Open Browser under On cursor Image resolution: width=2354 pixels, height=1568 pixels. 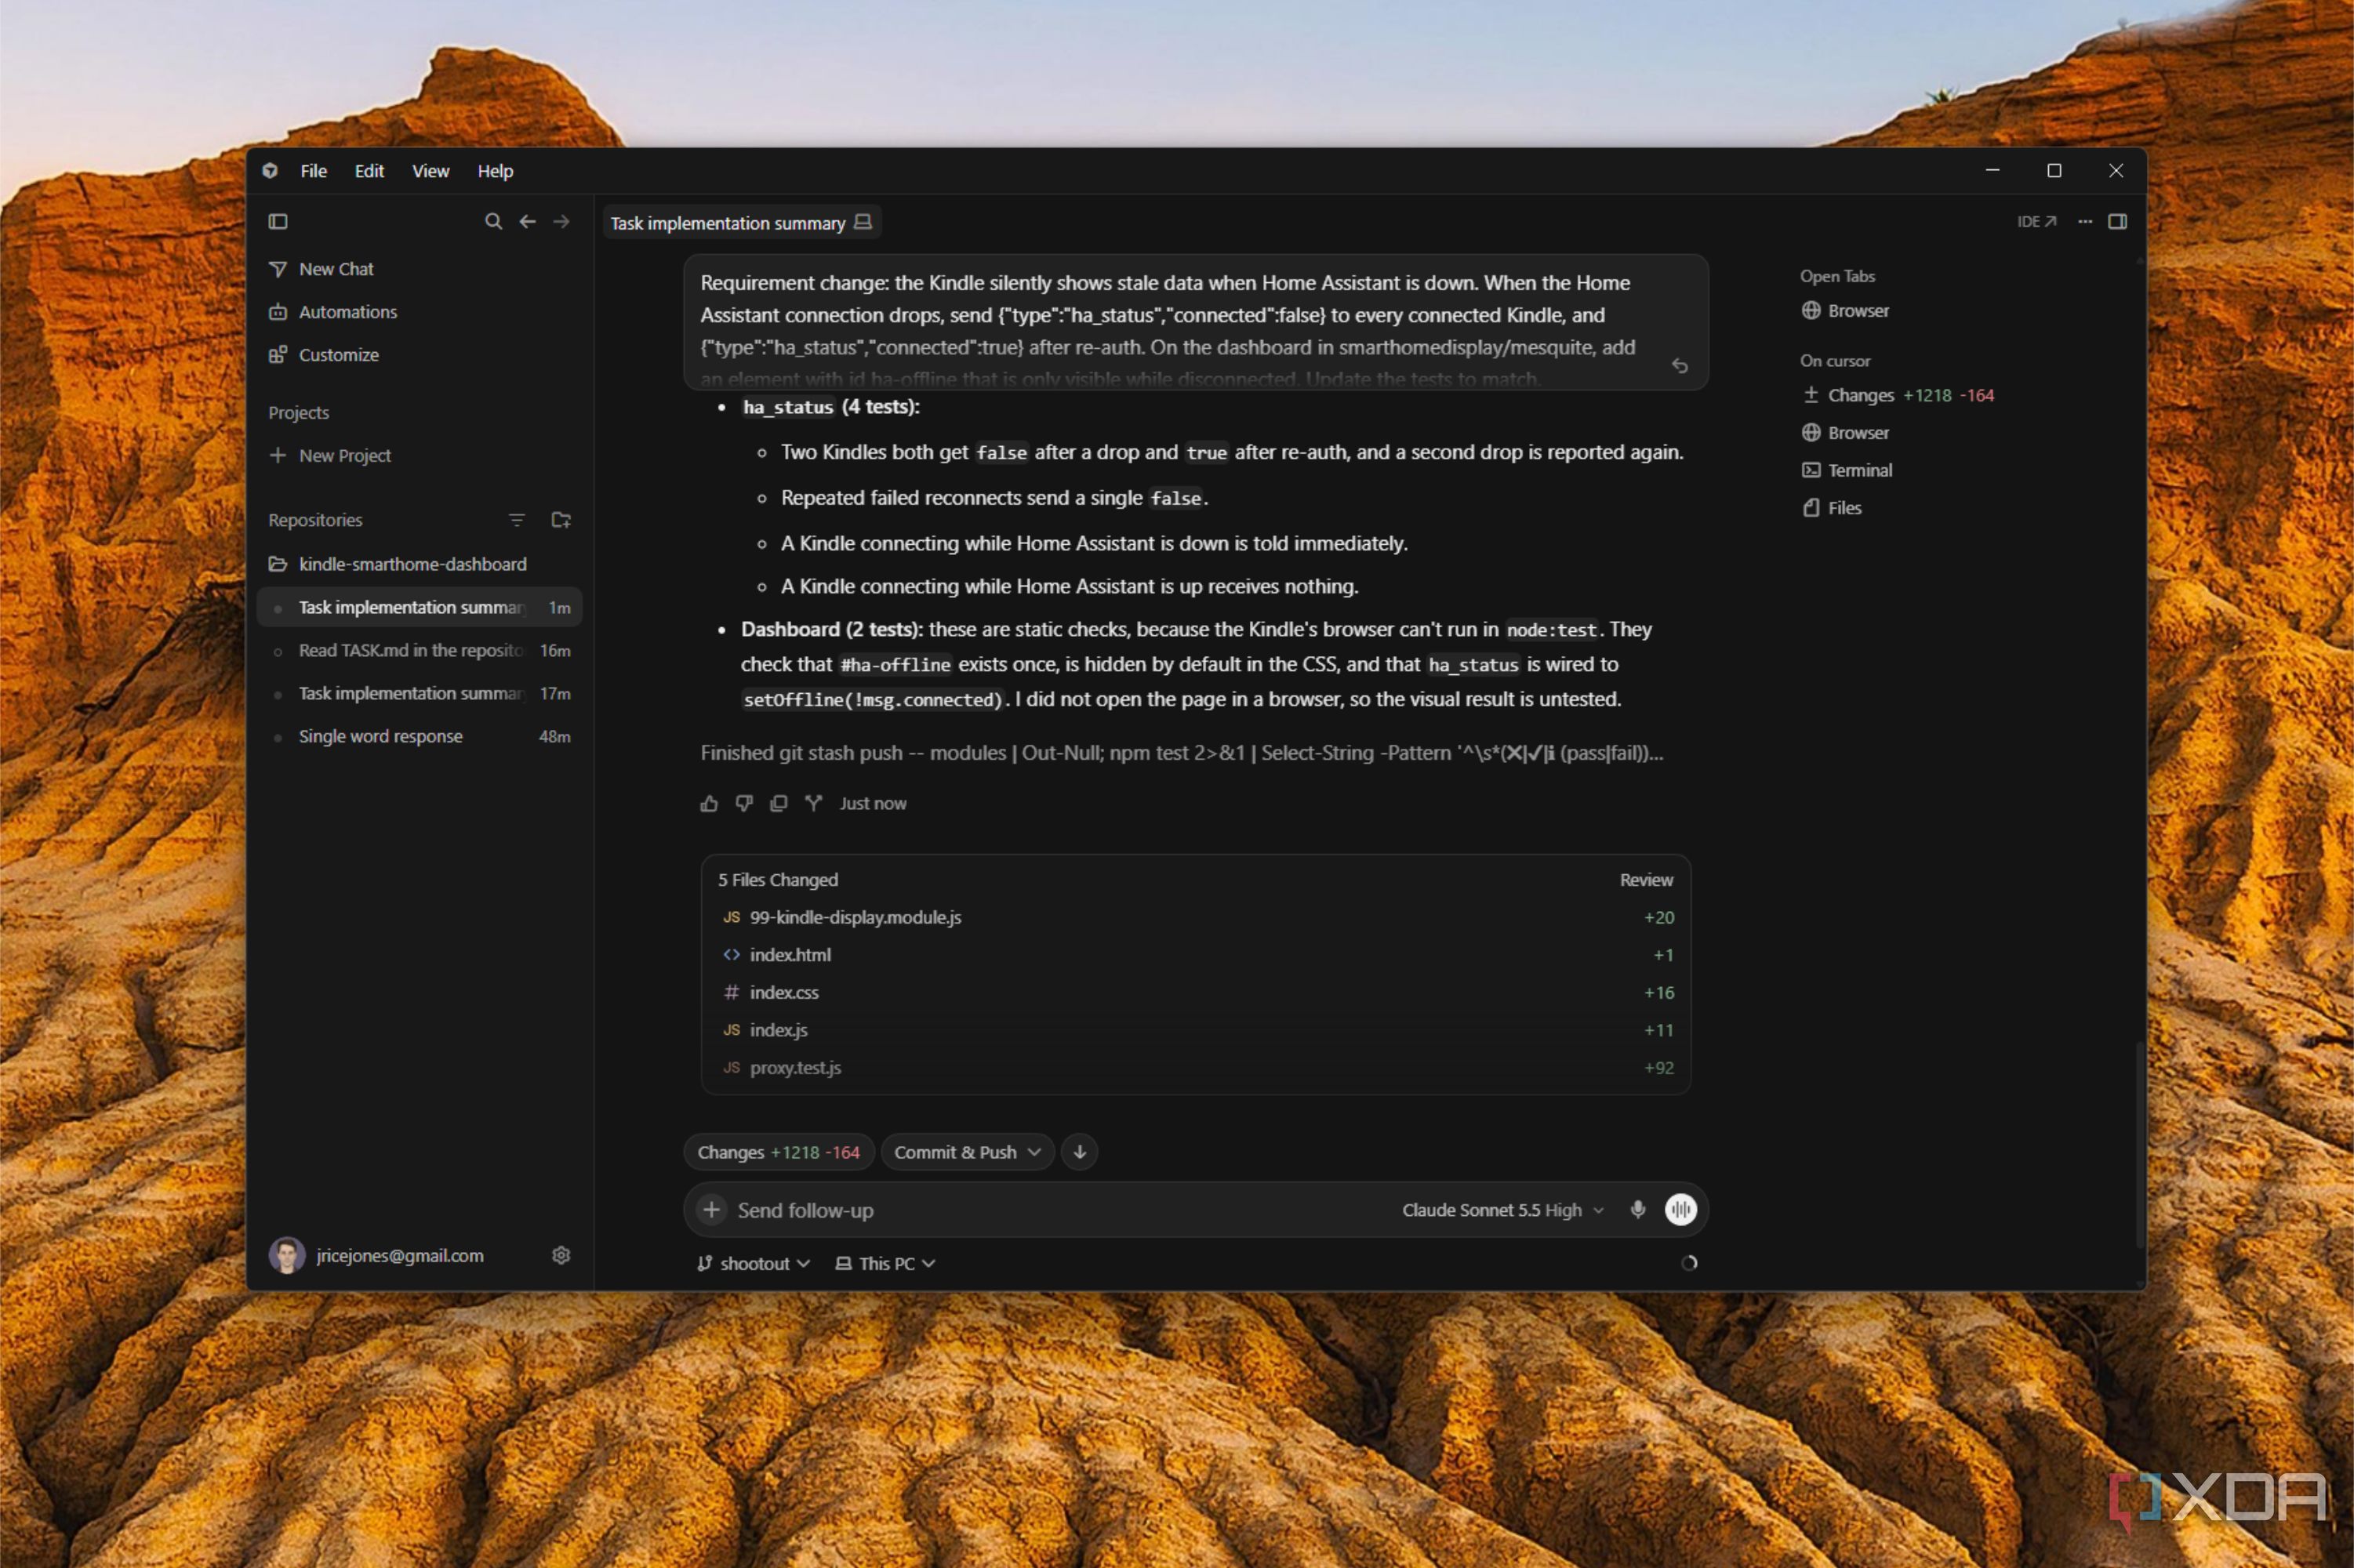coord(1845,433)
